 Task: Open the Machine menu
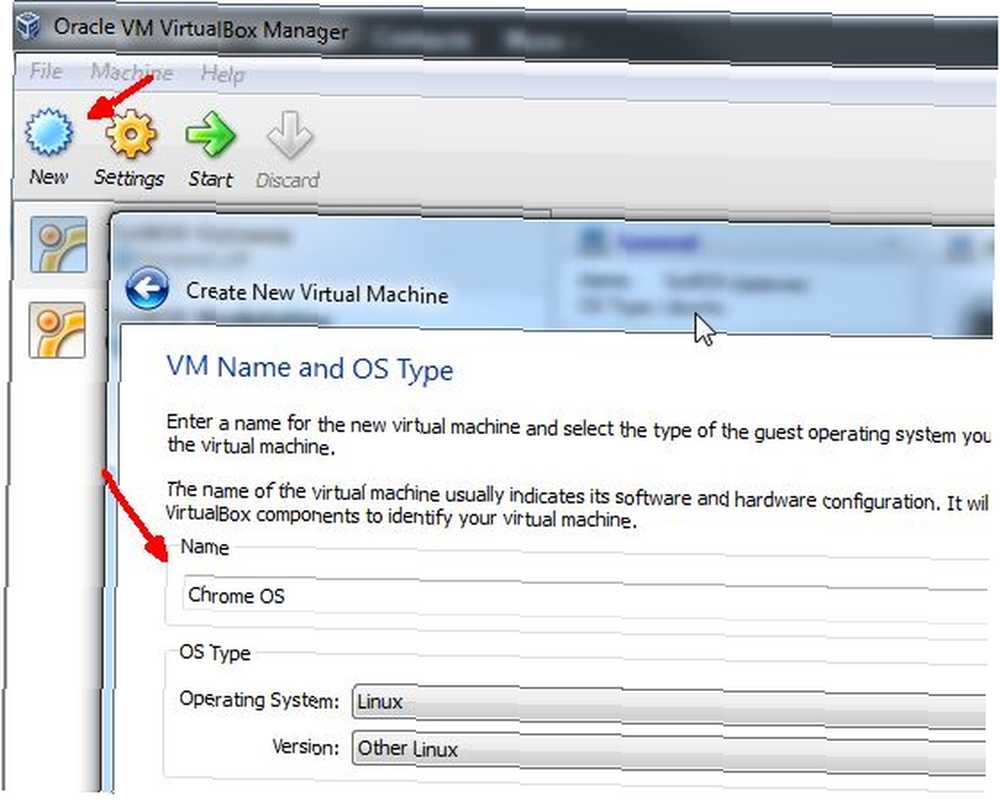pos(132,72)
